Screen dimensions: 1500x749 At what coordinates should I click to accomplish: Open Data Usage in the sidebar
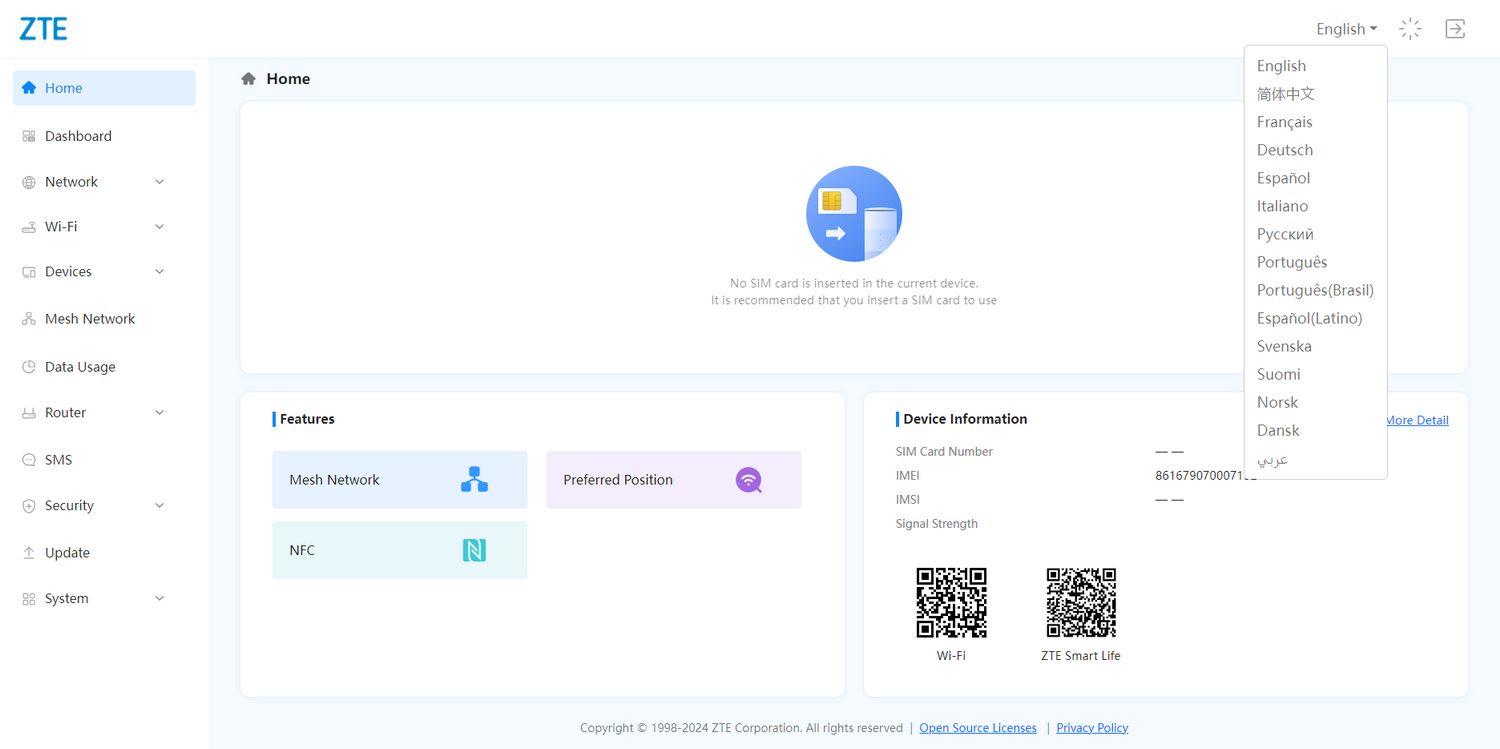[80, 367]
